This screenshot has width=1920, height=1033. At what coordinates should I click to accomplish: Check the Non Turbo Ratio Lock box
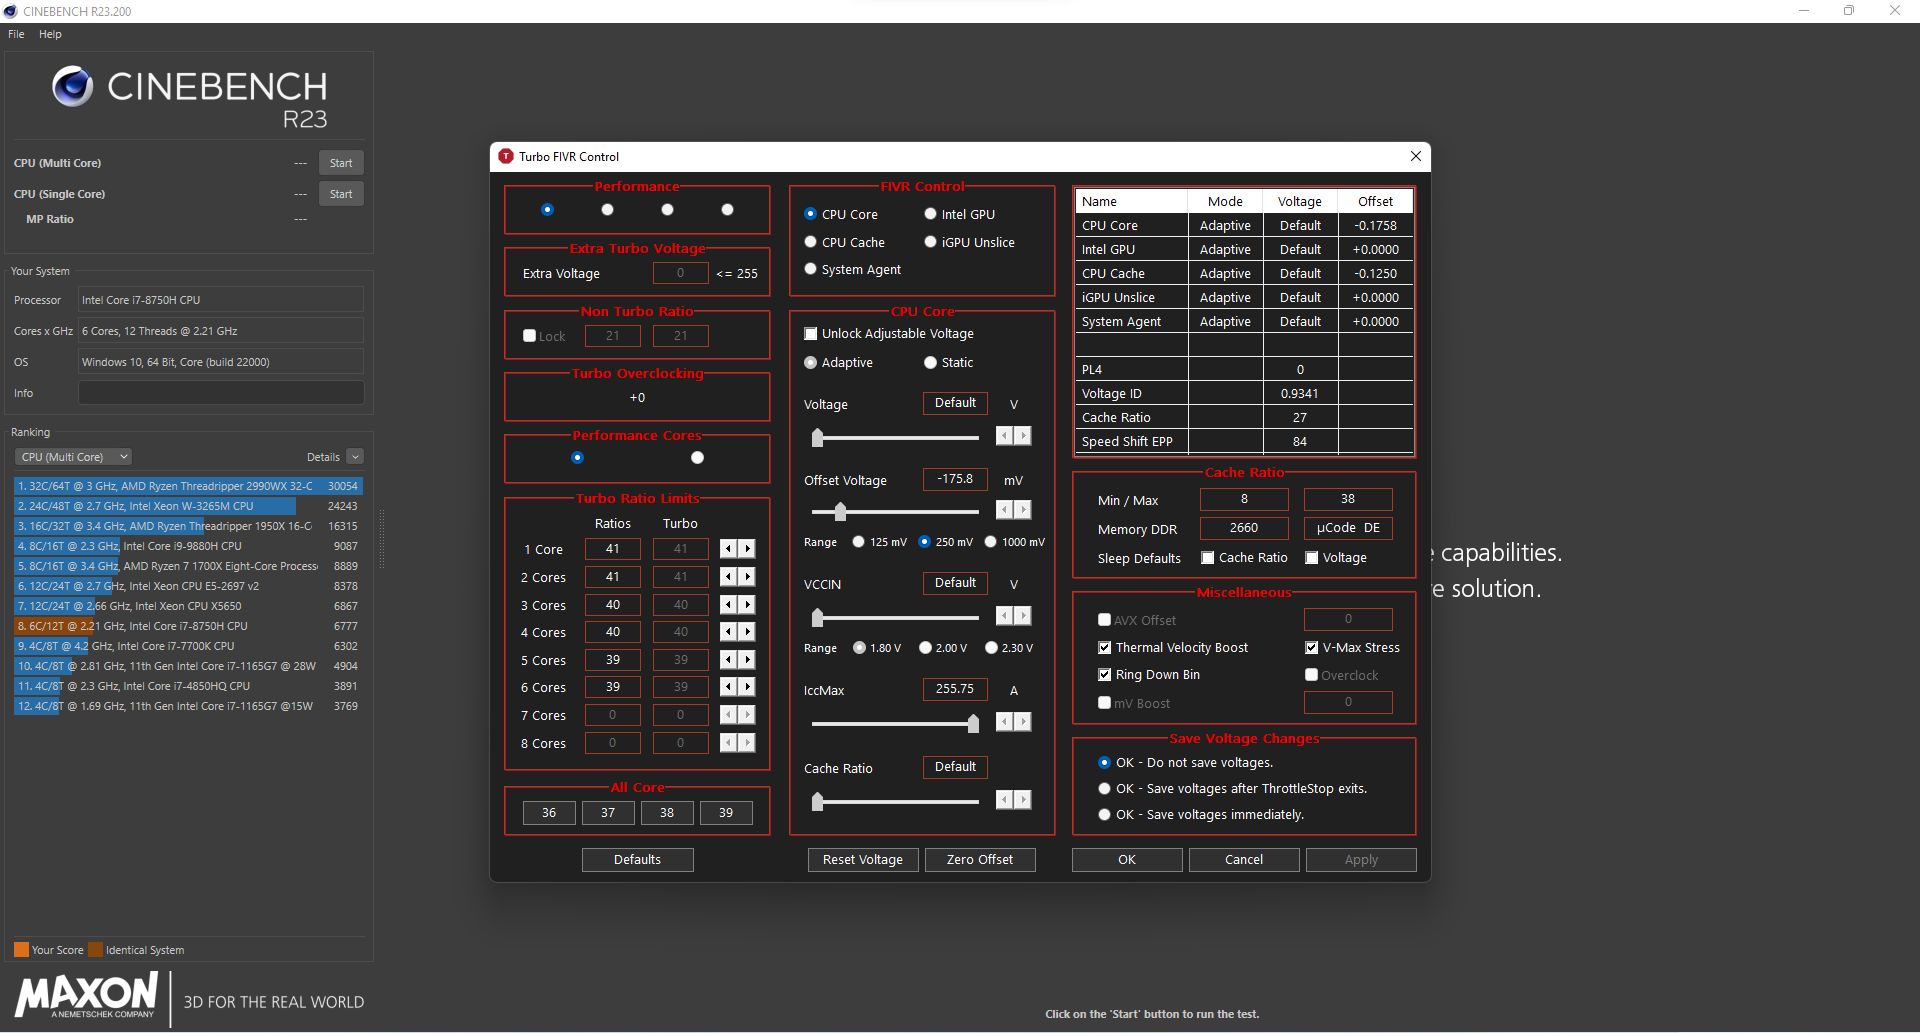pyautogui.click(x=530, y=336)
